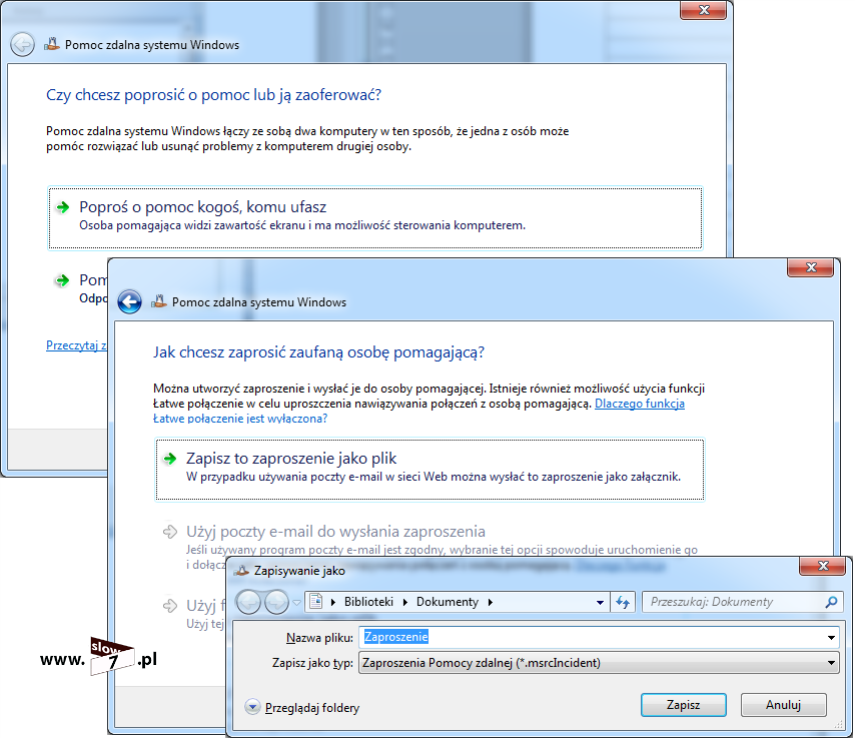Expand arrow before Biblioteki breadcrumb
This screenshot has width=855, height=738.
pyautogui.click(x=333, y=602)
